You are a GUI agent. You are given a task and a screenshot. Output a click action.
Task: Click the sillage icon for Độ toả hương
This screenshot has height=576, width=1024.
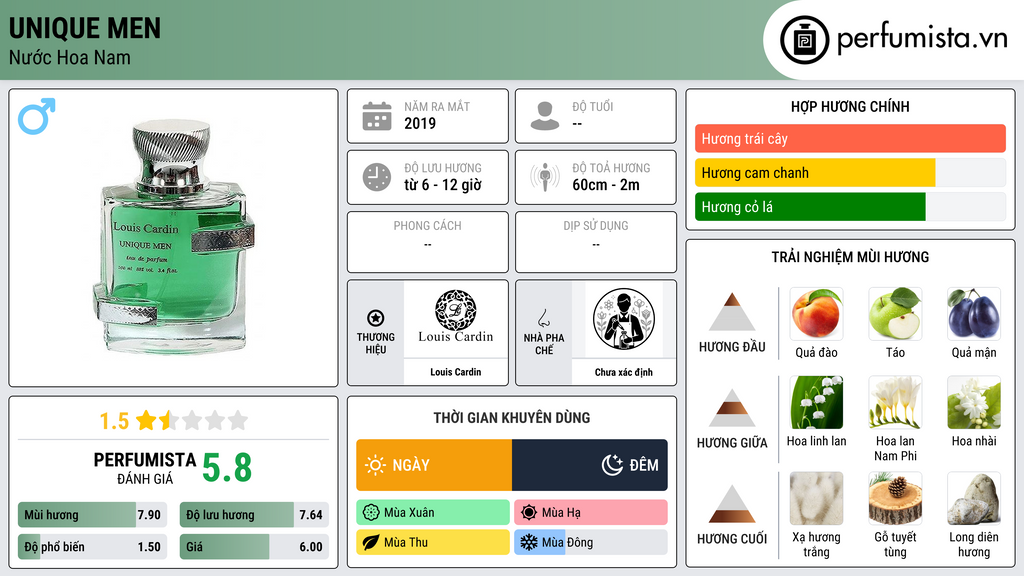(545, 177)
